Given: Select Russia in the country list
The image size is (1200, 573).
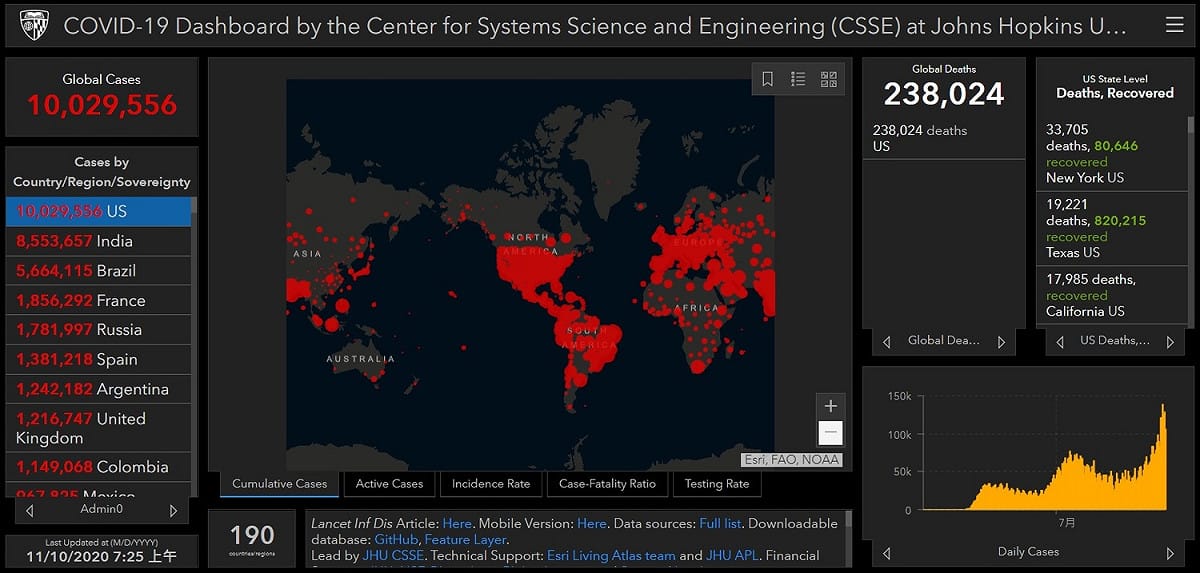Looking at the screenshot, I should 98,330.
